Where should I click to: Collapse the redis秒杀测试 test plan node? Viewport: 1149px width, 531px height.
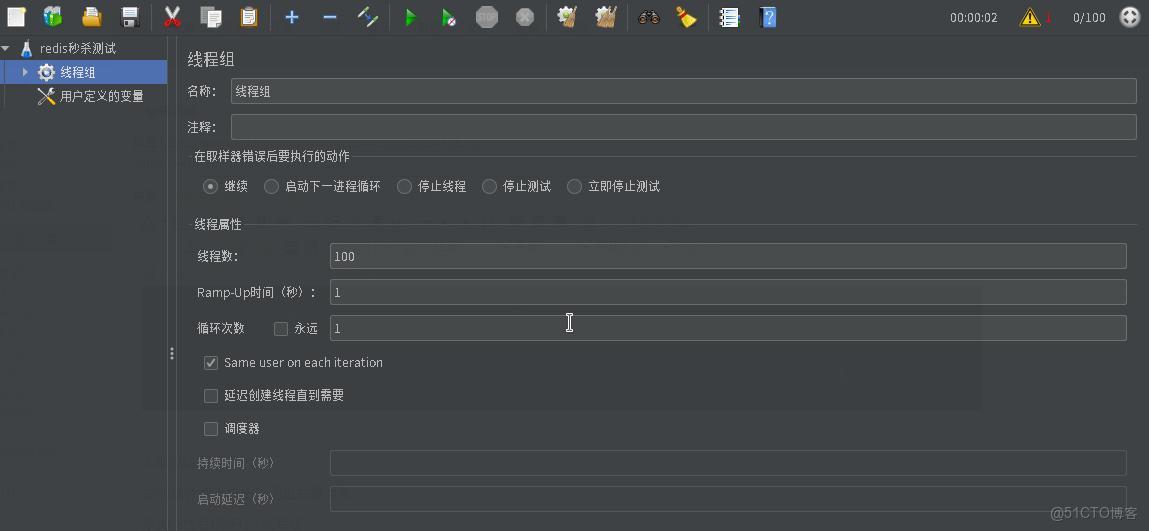pos(7,48)
